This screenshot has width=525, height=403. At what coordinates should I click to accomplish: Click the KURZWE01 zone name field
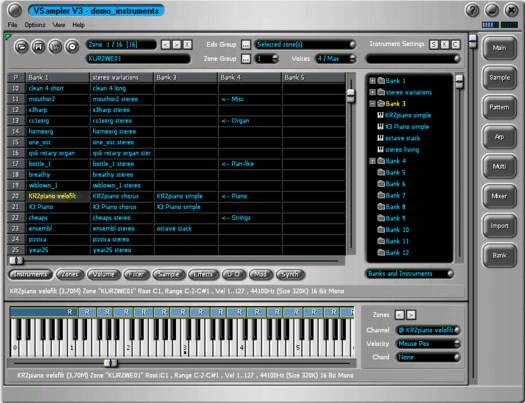(138, 59)
